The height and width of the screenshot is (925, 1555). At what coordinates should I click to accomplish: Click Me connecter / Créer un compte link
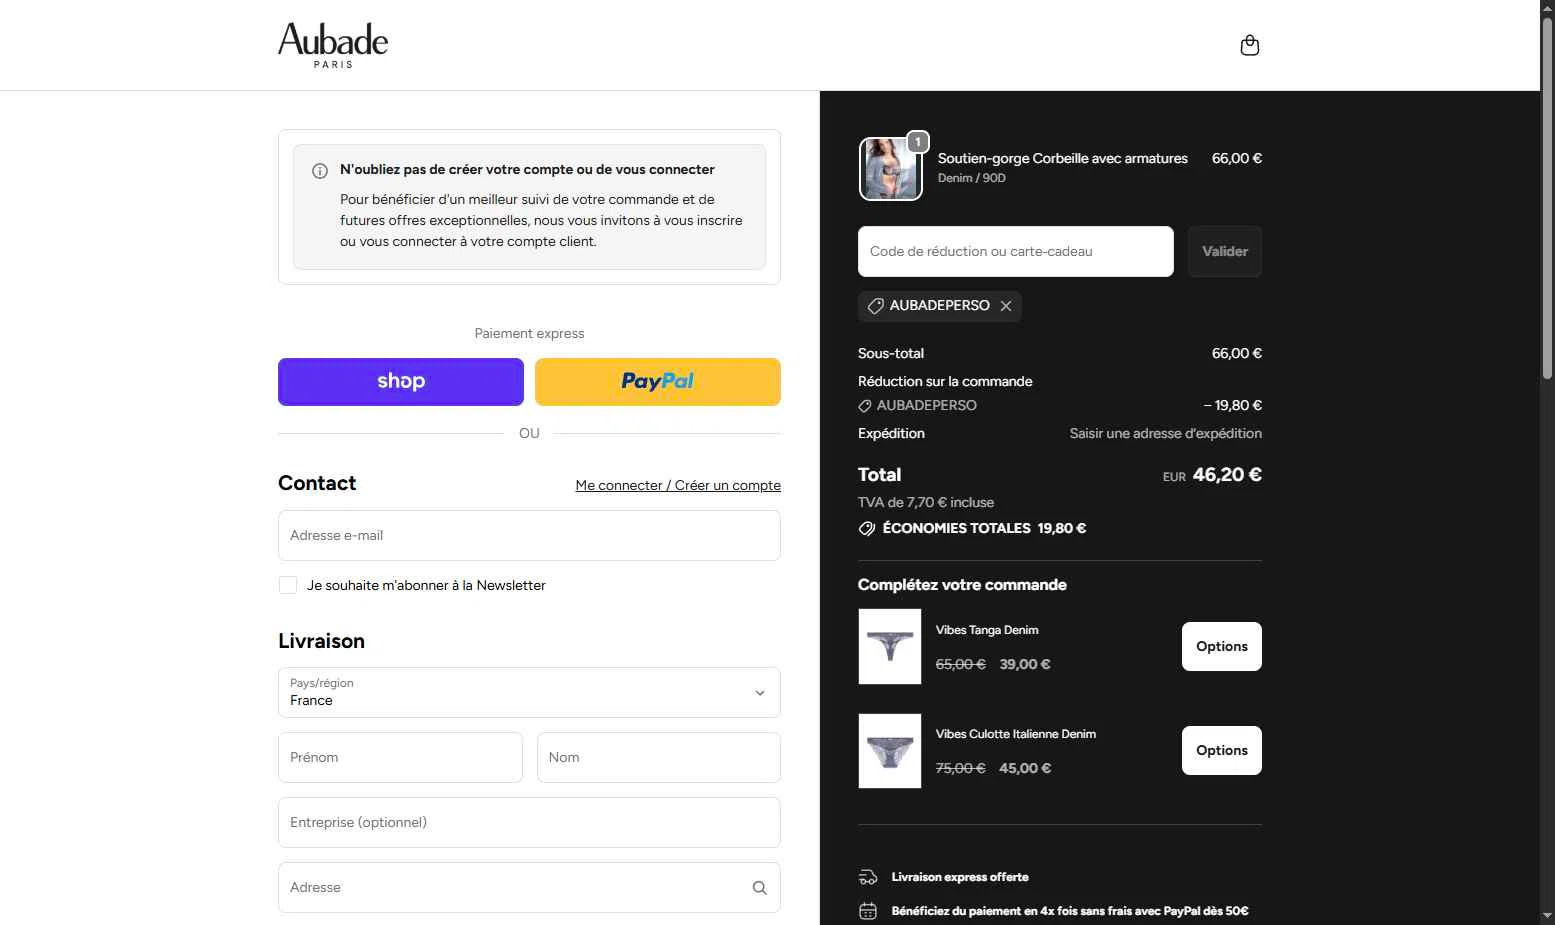[678, 485]
